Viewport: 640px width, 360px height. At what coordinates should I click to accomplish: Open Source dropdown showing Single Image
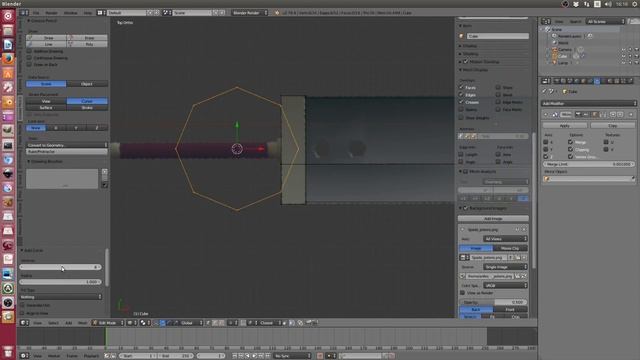click(x=505, y=267)
